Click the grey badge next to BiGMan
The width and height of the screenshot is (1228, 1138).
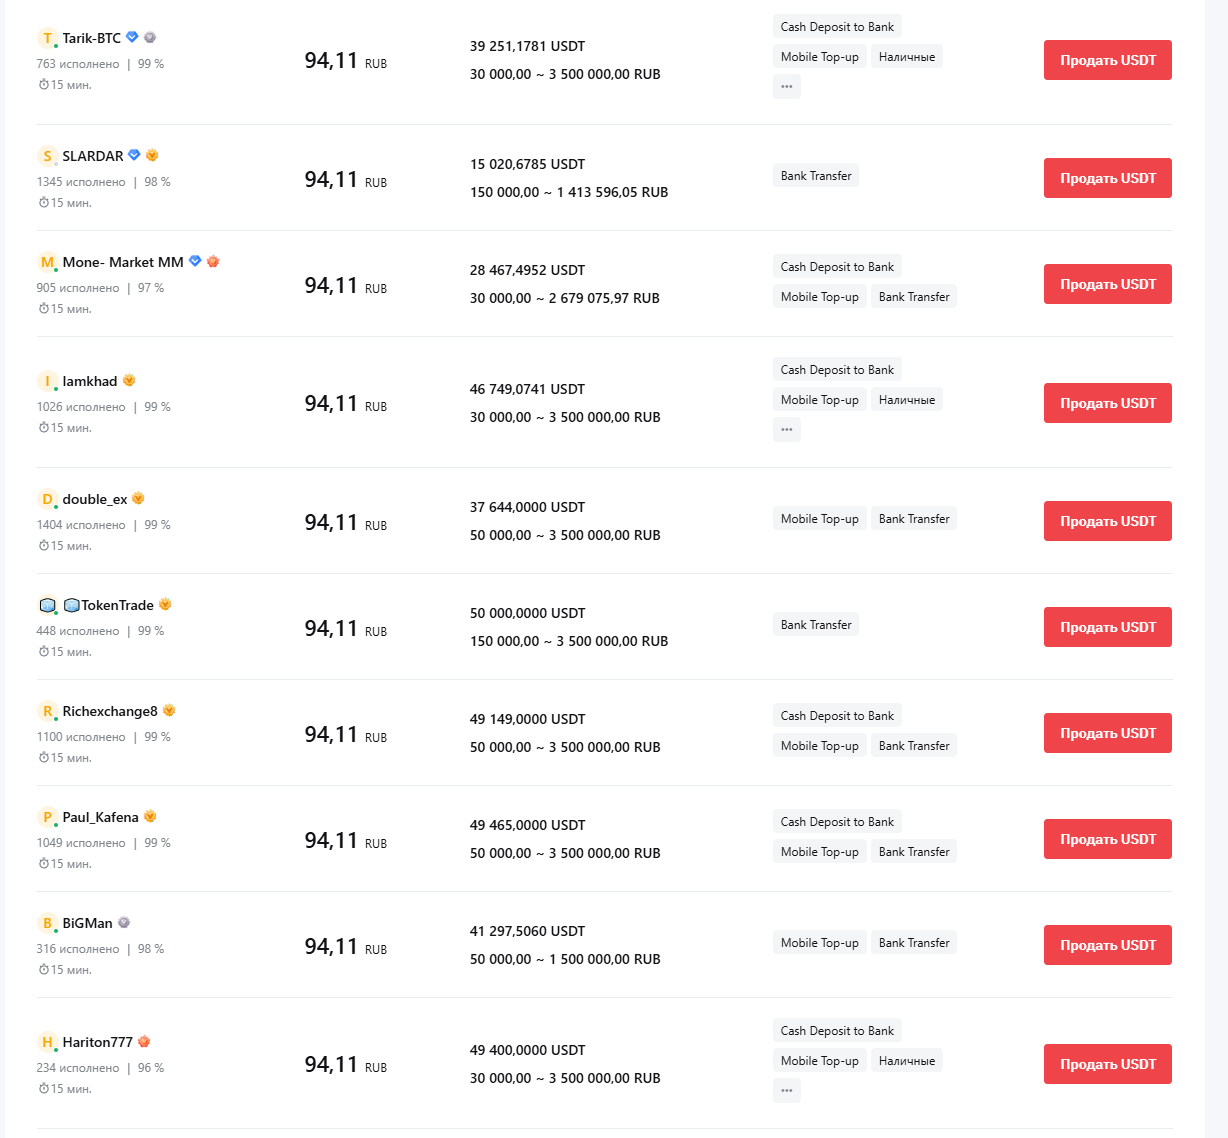[124, 922]
